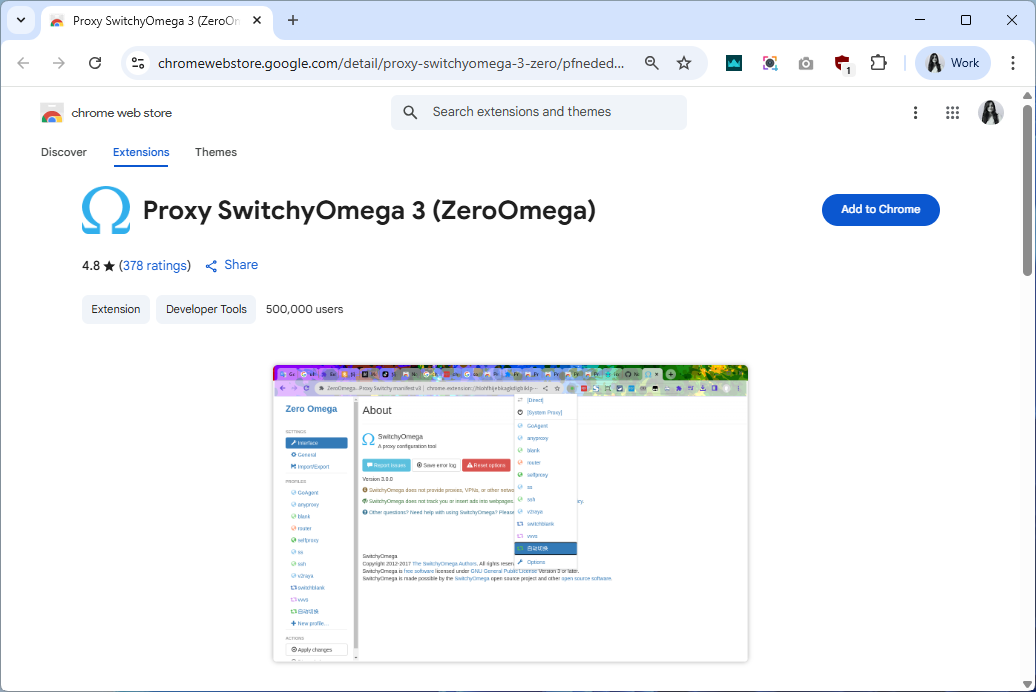This screenshot has height=692, width=1036.
Task: Switch to the Themes tab
Action: point(216,152)
